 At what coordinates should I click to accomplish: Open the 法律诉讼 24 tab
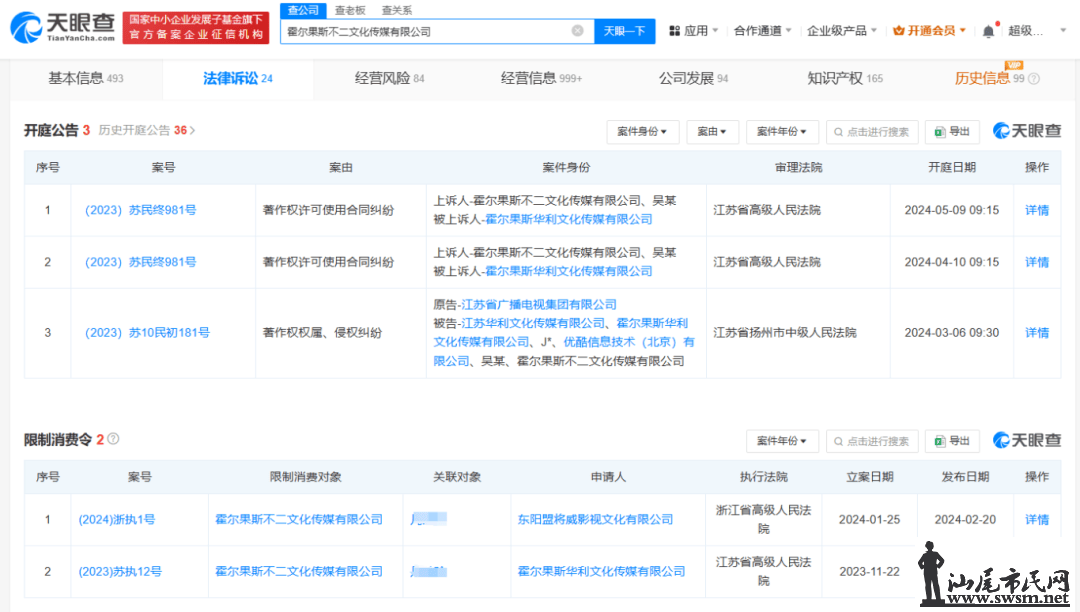click(238, 78)
